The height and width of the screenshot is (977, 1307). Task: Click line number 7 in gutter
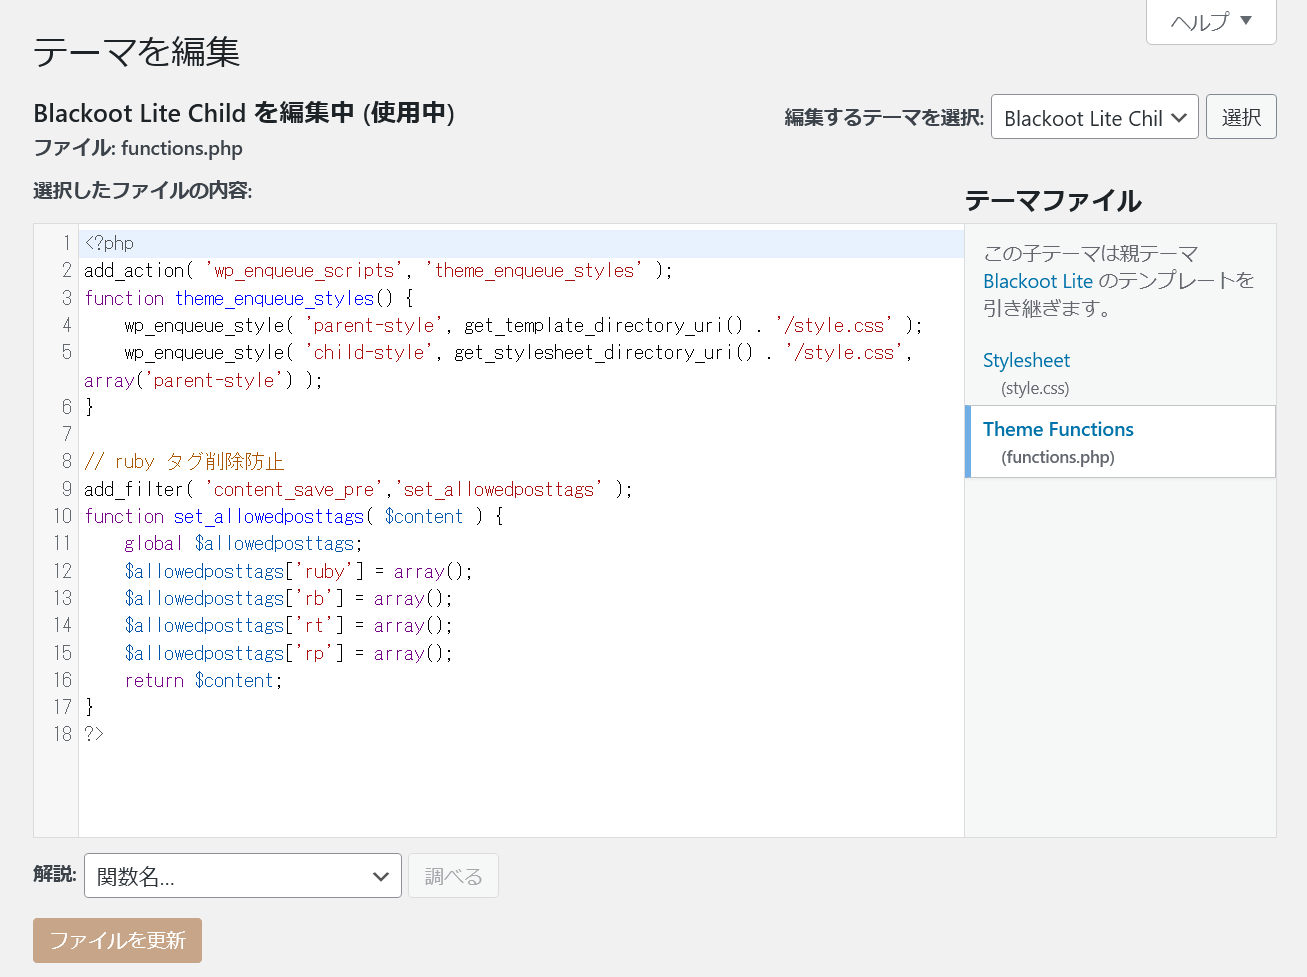(67, 434)
